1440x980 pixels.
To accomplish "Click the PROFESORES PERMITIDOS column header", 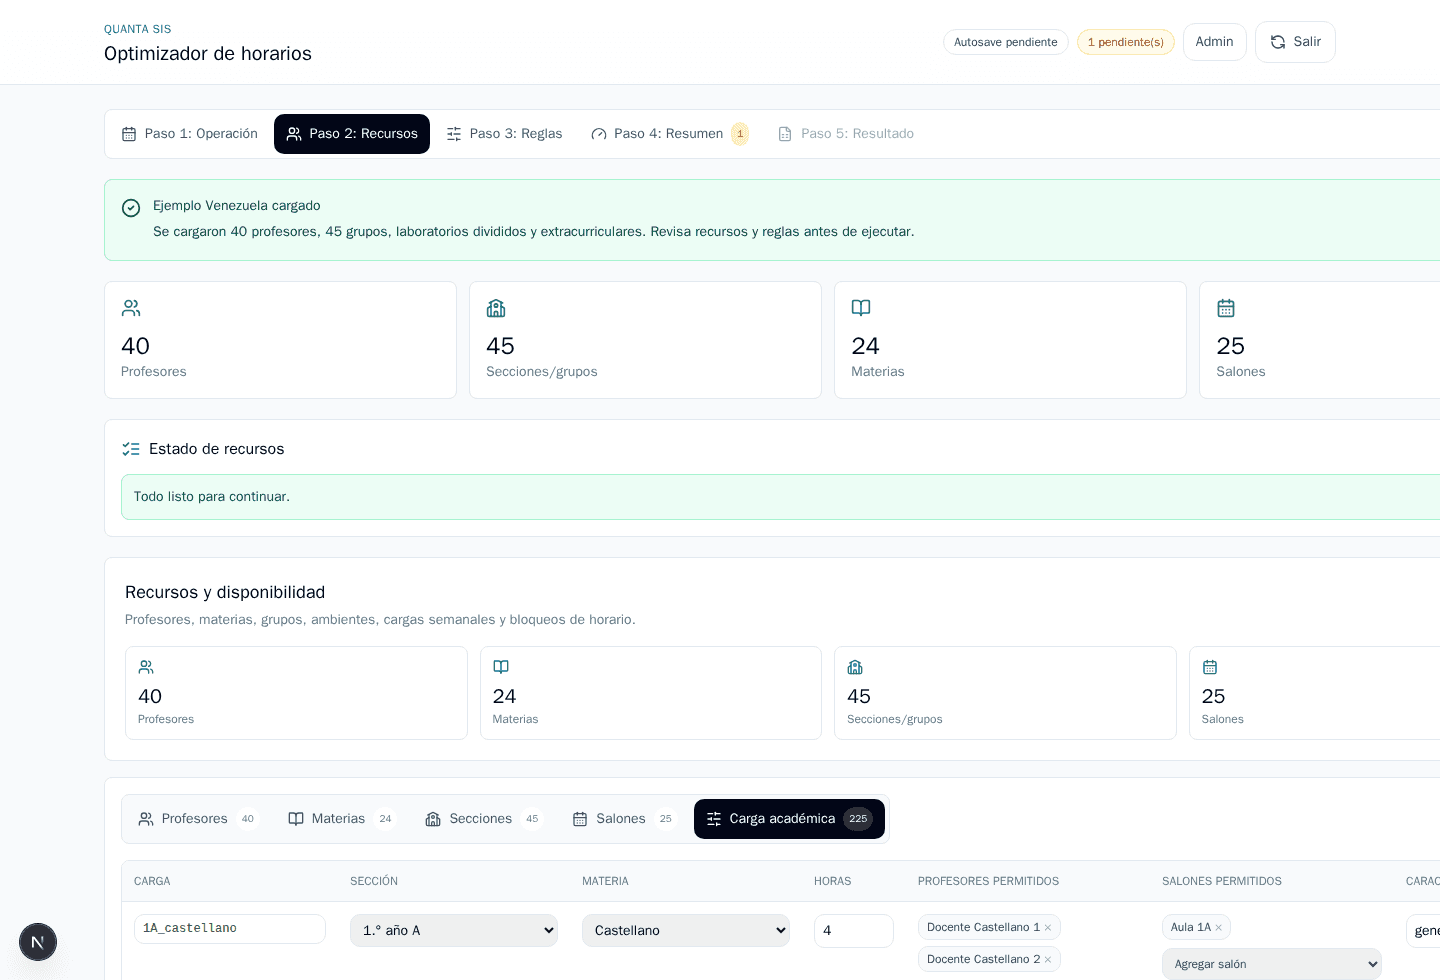I will point(988,882).
